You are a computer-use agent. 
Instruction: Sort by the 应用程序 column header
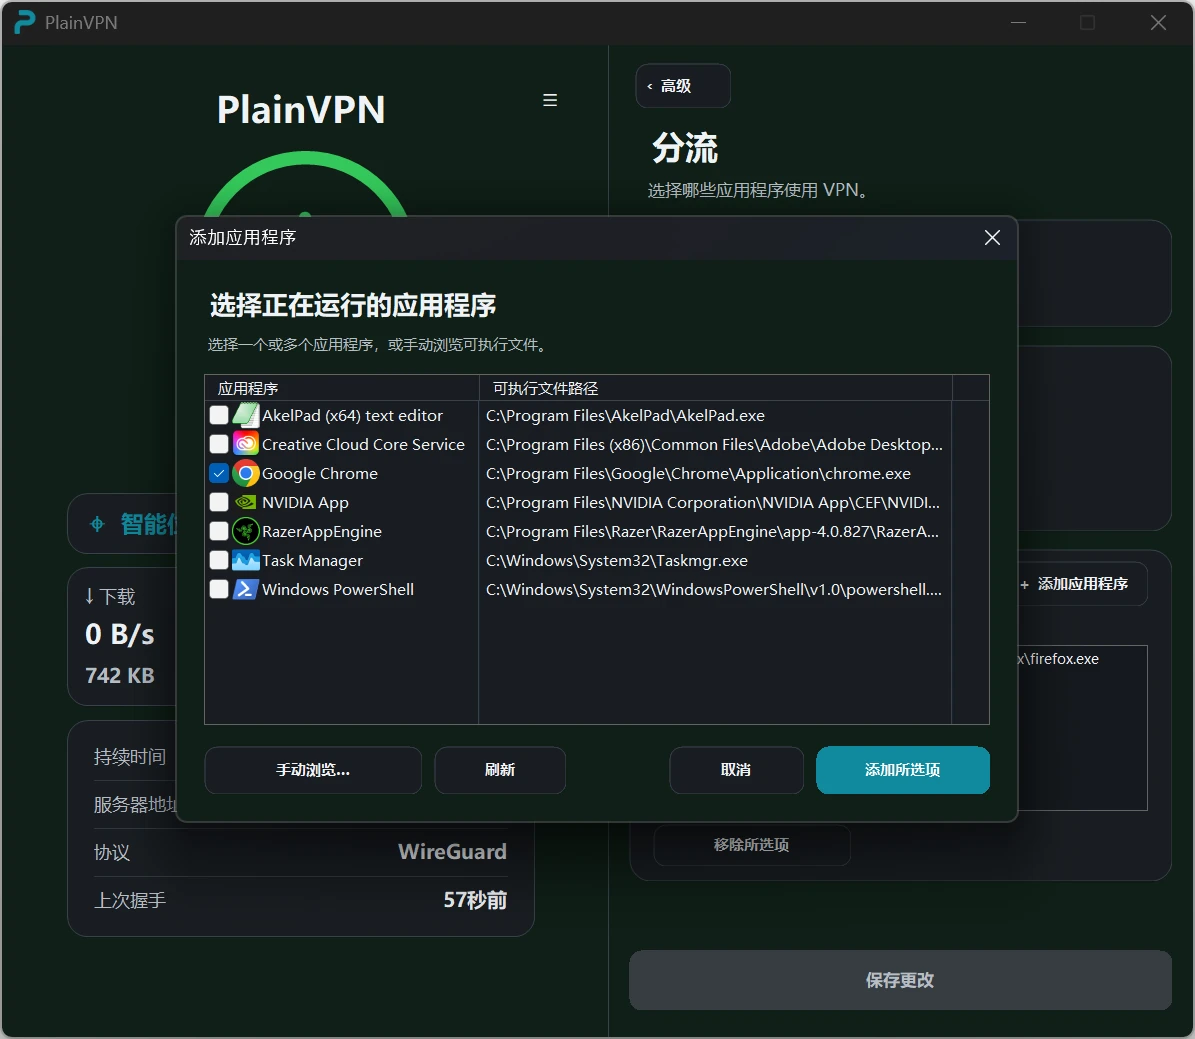[x=341, y=388]
